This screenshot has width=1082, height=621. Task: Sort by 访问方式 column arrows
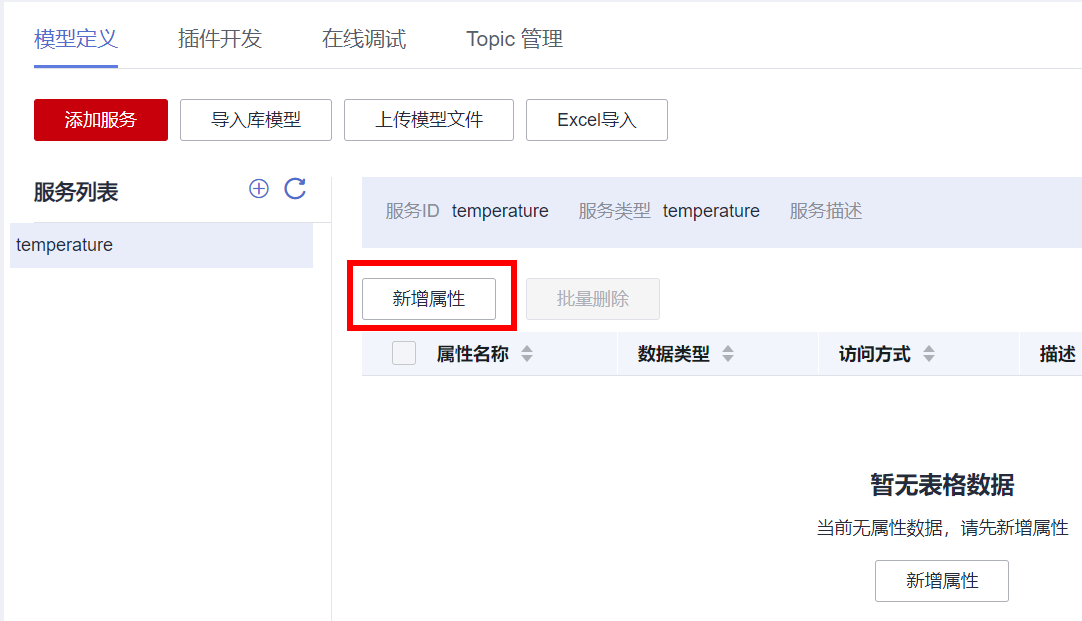929,354
